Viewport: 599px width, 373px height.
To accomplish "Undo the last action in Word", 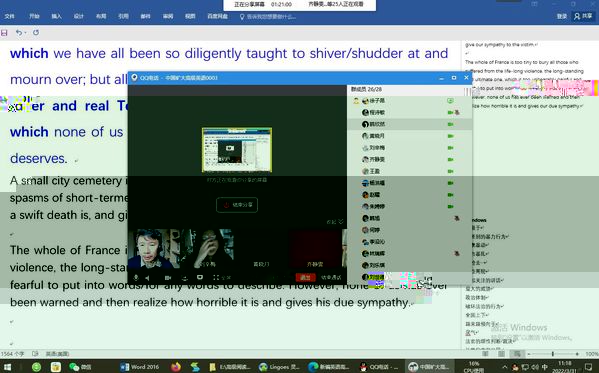I will click(x=18, y=33).
